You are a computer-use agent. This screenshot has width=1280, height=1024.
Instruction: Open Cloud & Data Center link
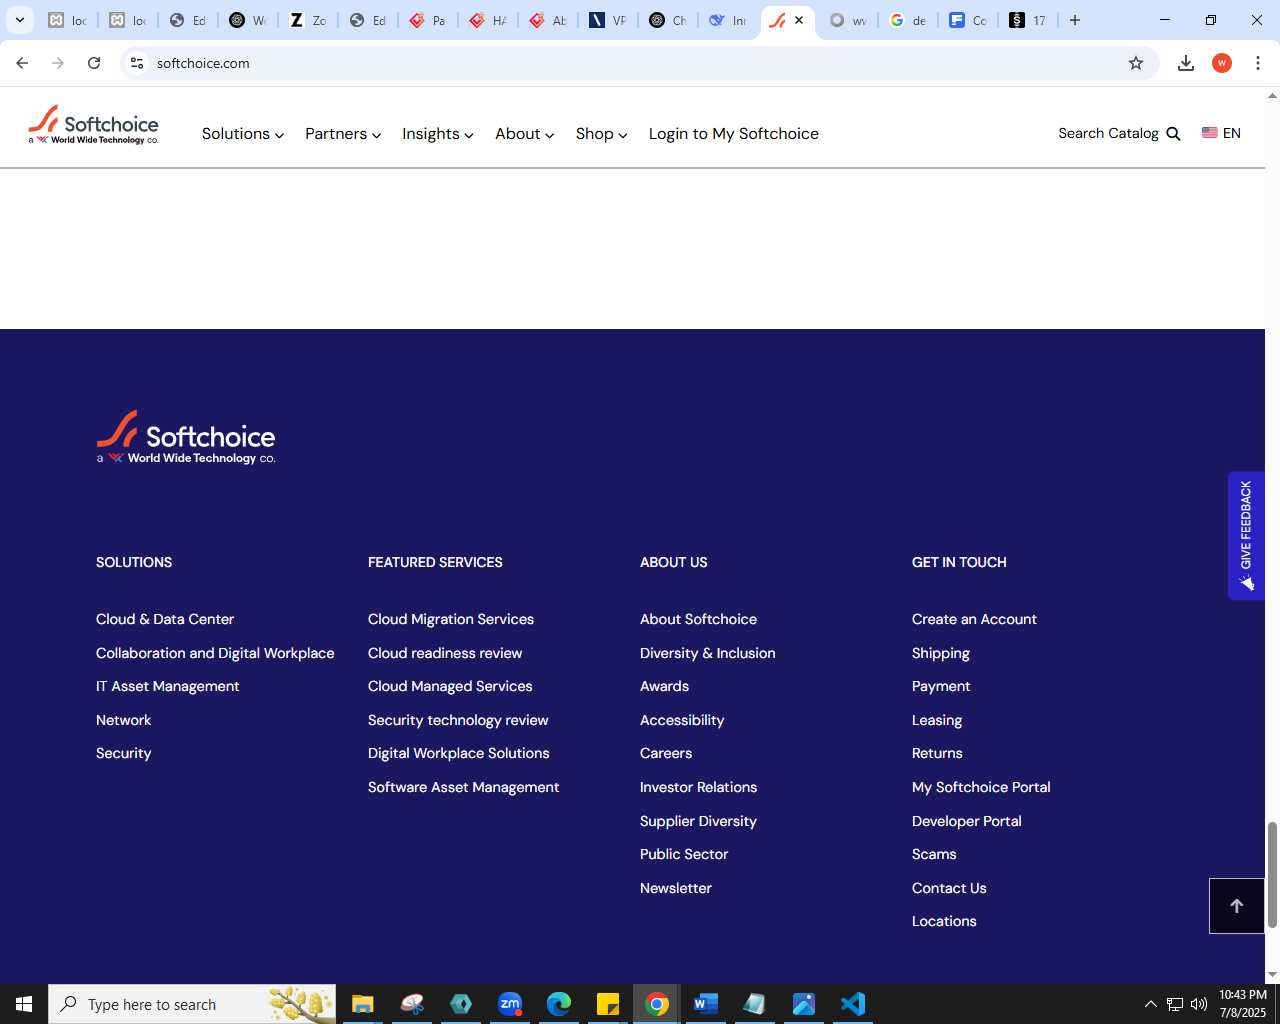click(165, 619)
